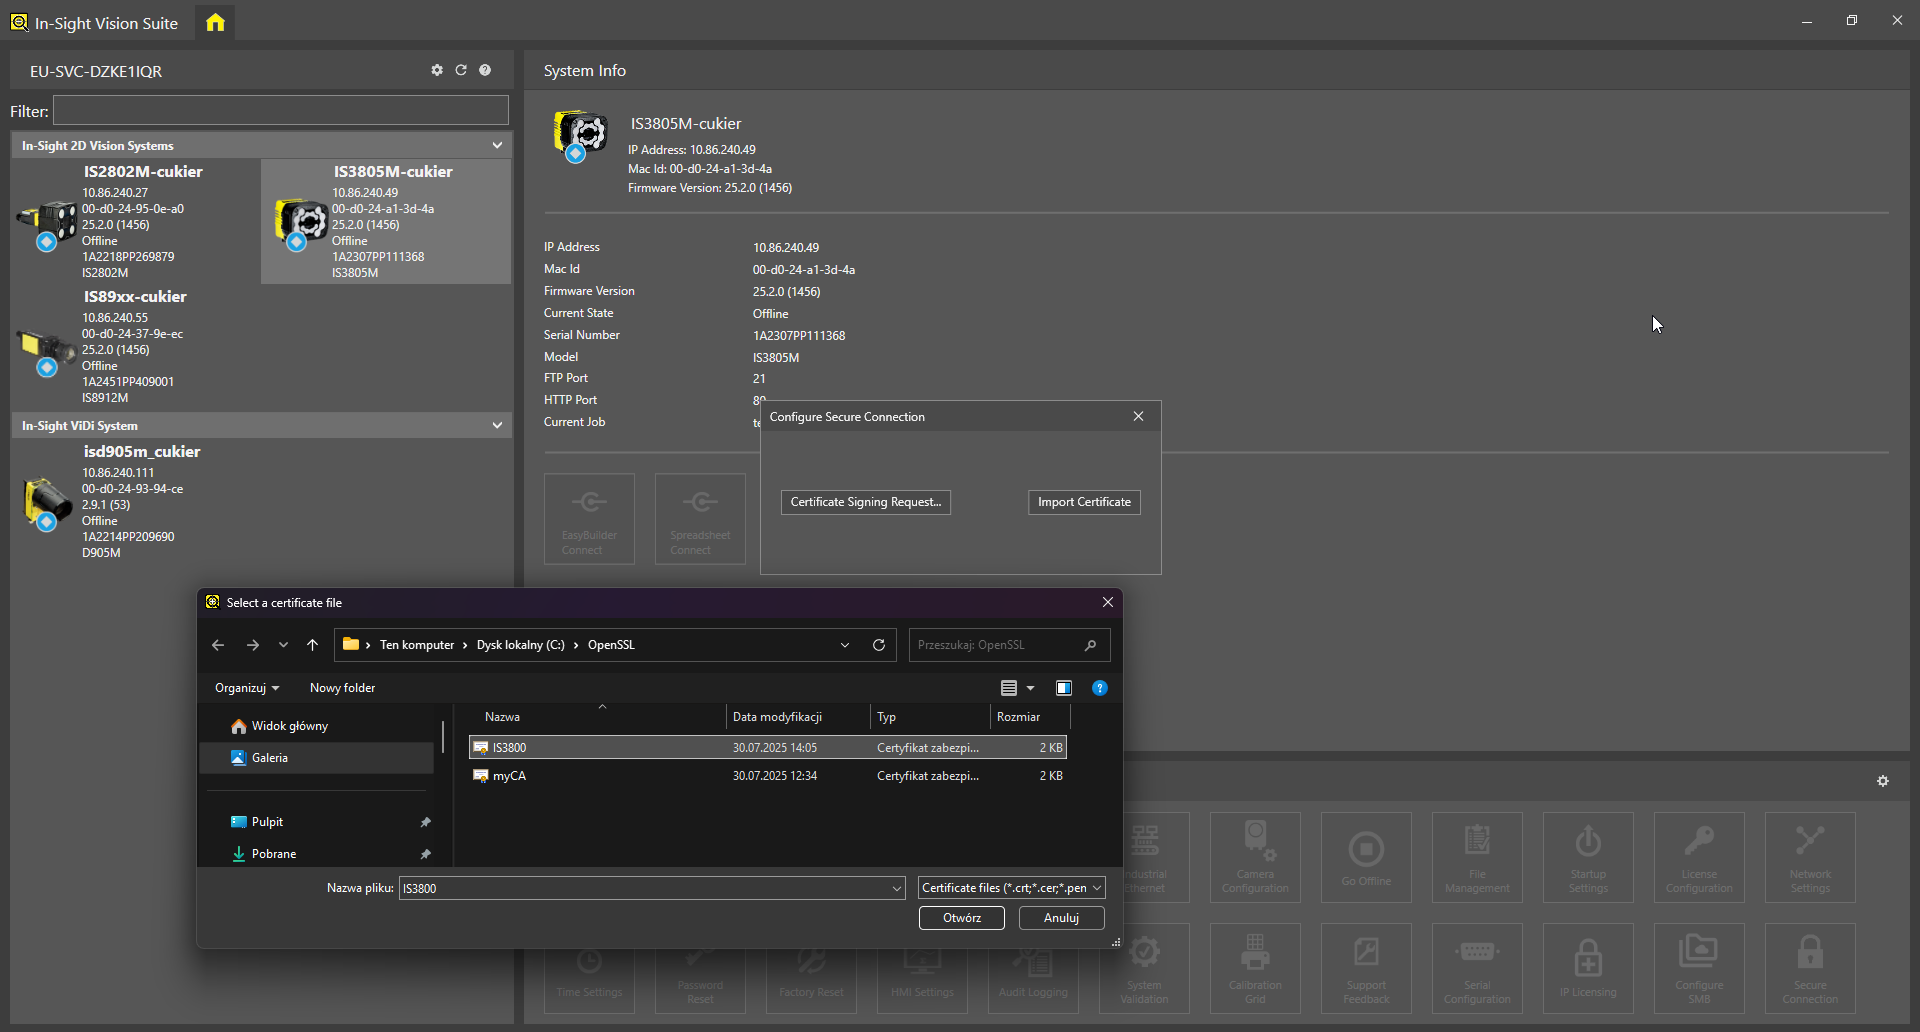Open tools panel settings gear
Image resolution: width=1920 pixels, height=1032 pixels.
[1883, 781]
